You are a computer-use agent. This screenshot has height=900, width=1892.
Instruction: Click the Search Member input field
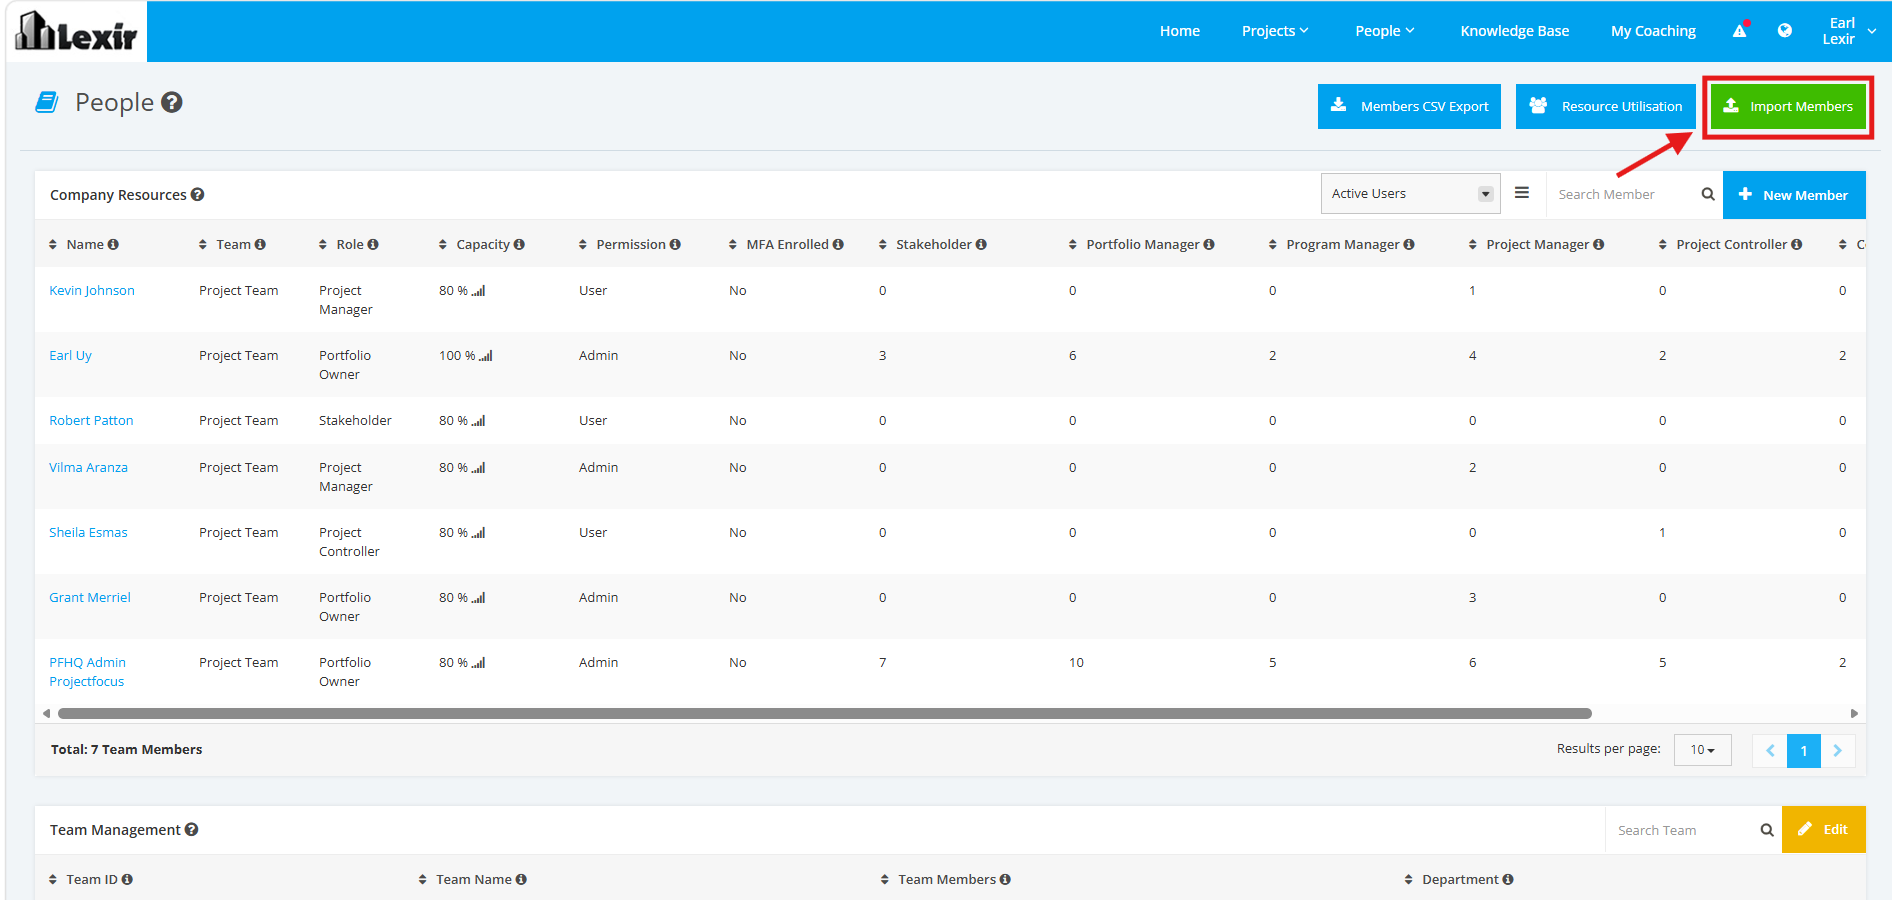pyautogui.click(x=1623, y=195)
